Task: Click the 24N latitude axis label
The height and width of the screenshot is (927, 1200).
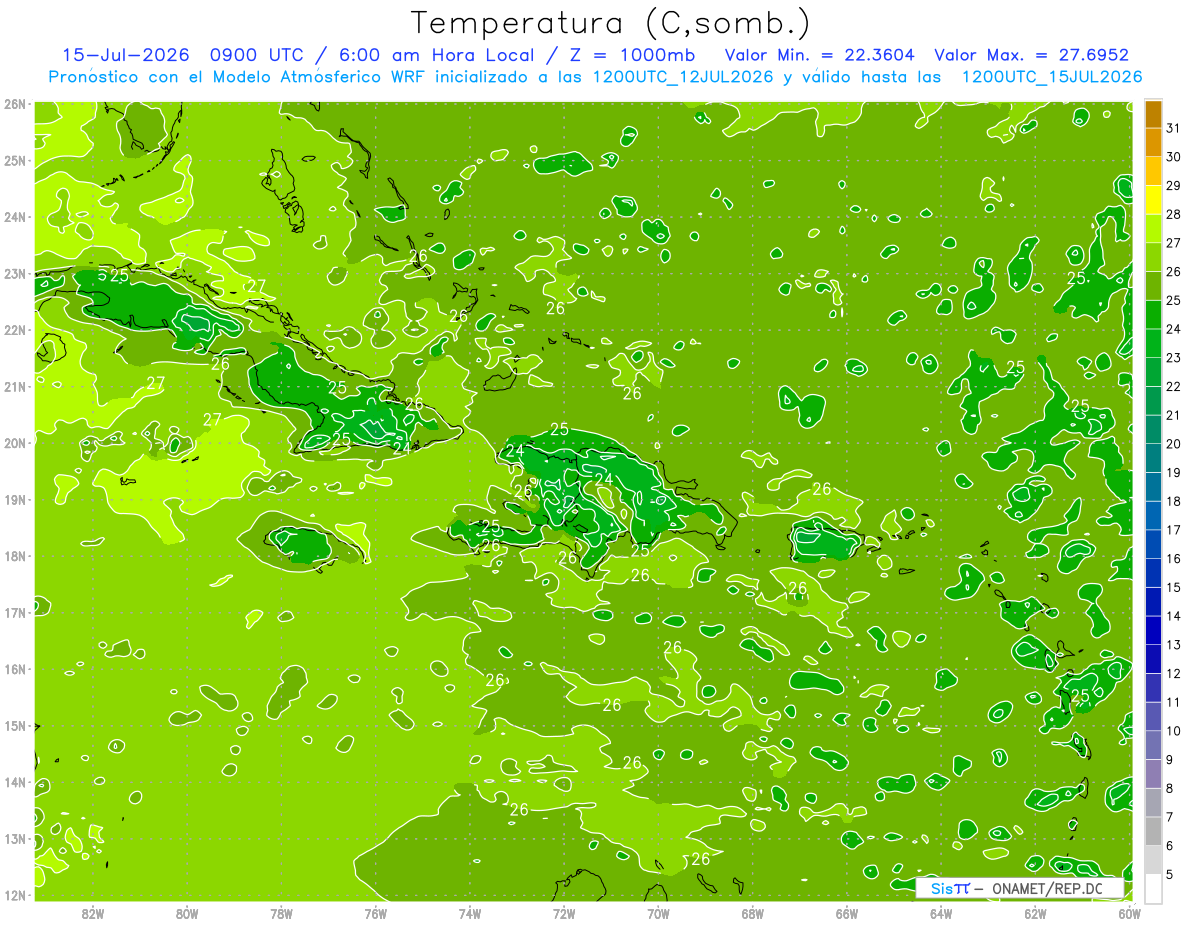Action: [16, 217]
